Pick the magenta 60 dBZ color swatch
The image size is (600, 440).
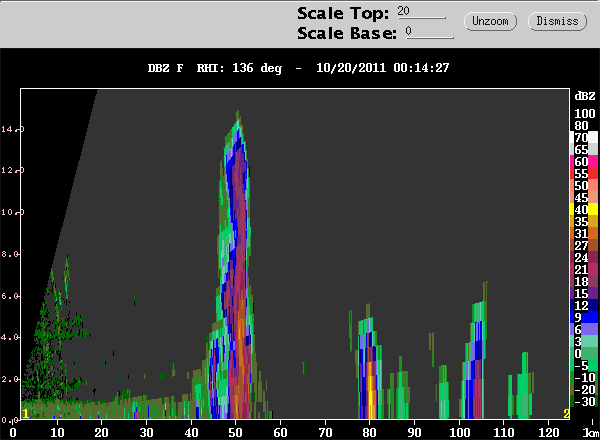tap(582, 161)
